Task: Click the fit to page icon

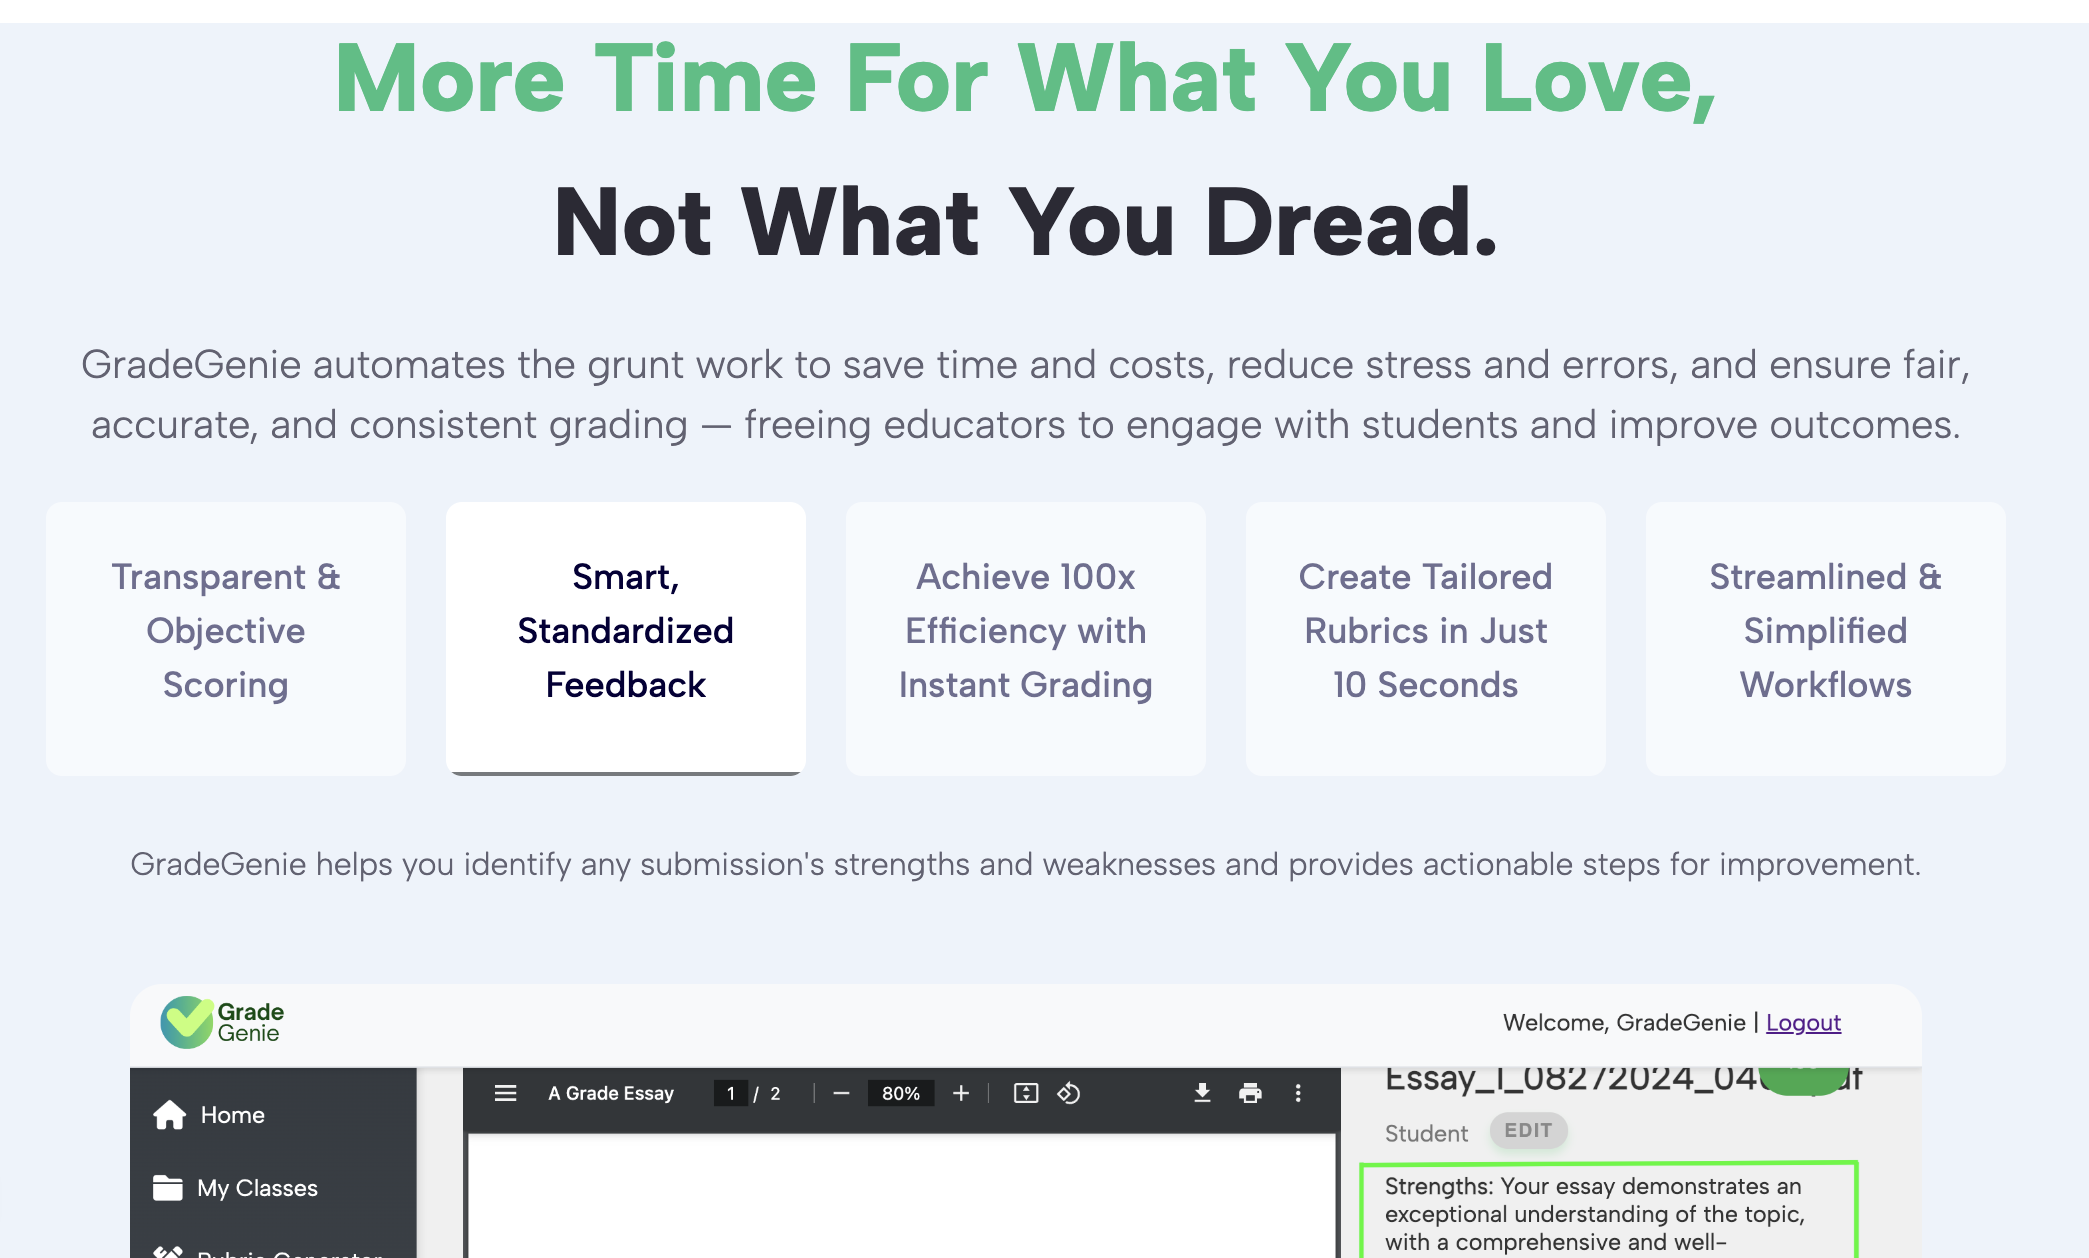Action: (1026, 1093)
